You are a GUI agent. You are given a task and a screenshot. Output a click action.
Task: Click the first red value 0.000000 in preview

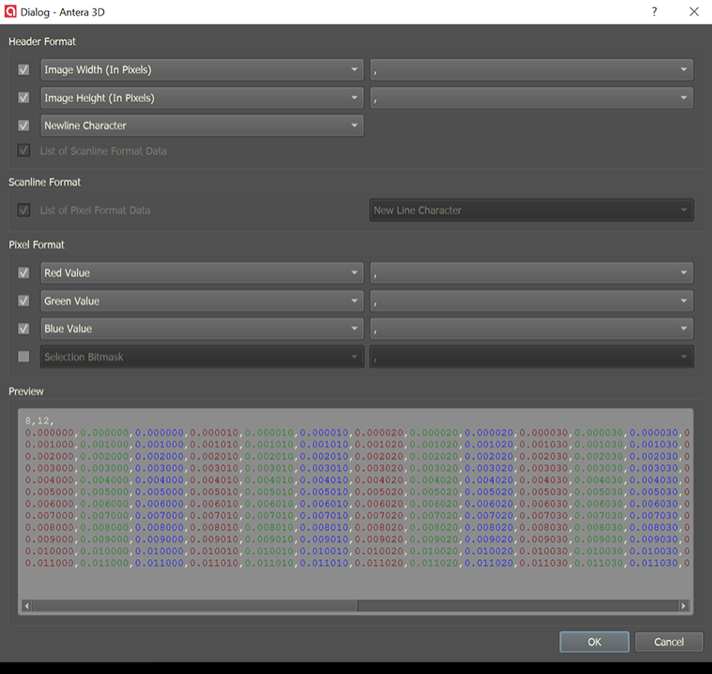(49, 432)
